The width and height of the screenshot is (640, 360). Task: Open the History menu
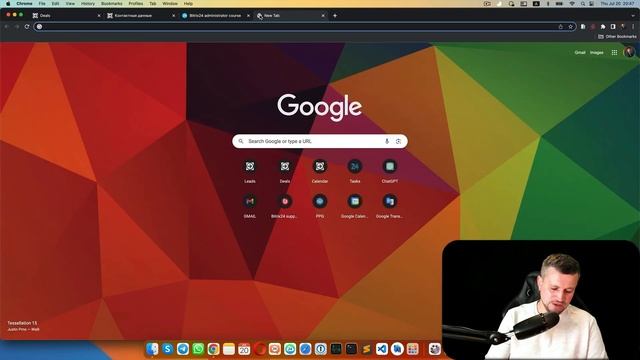88,3
